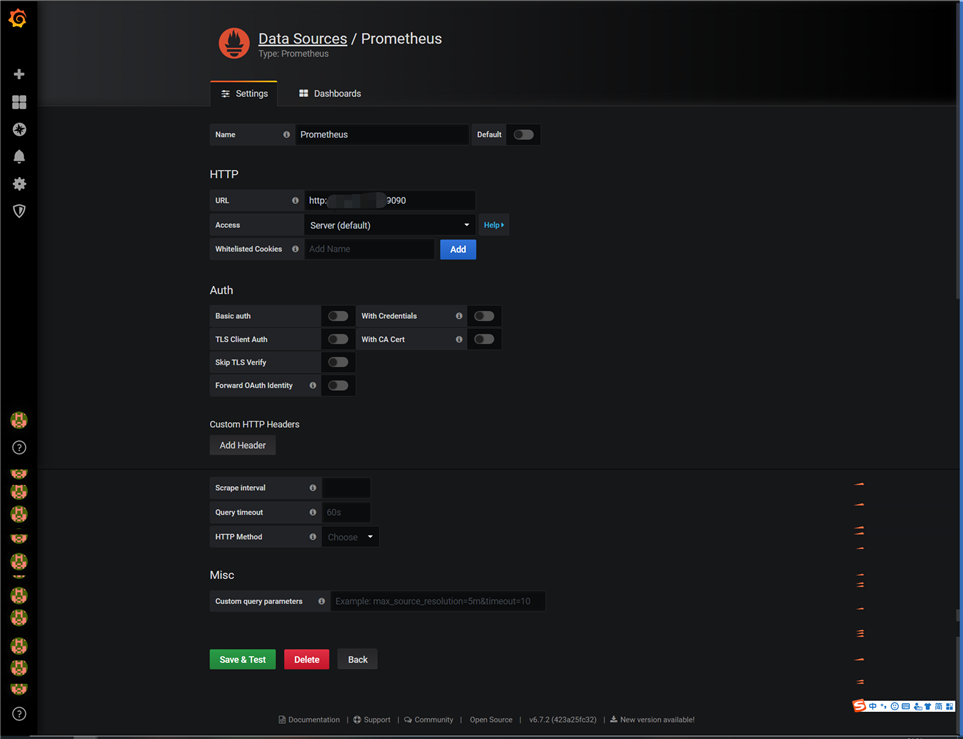Click the Whitelisted Cookies Add Name field
963x739 pixels.
pyautogui.click(x=370, y=249)
